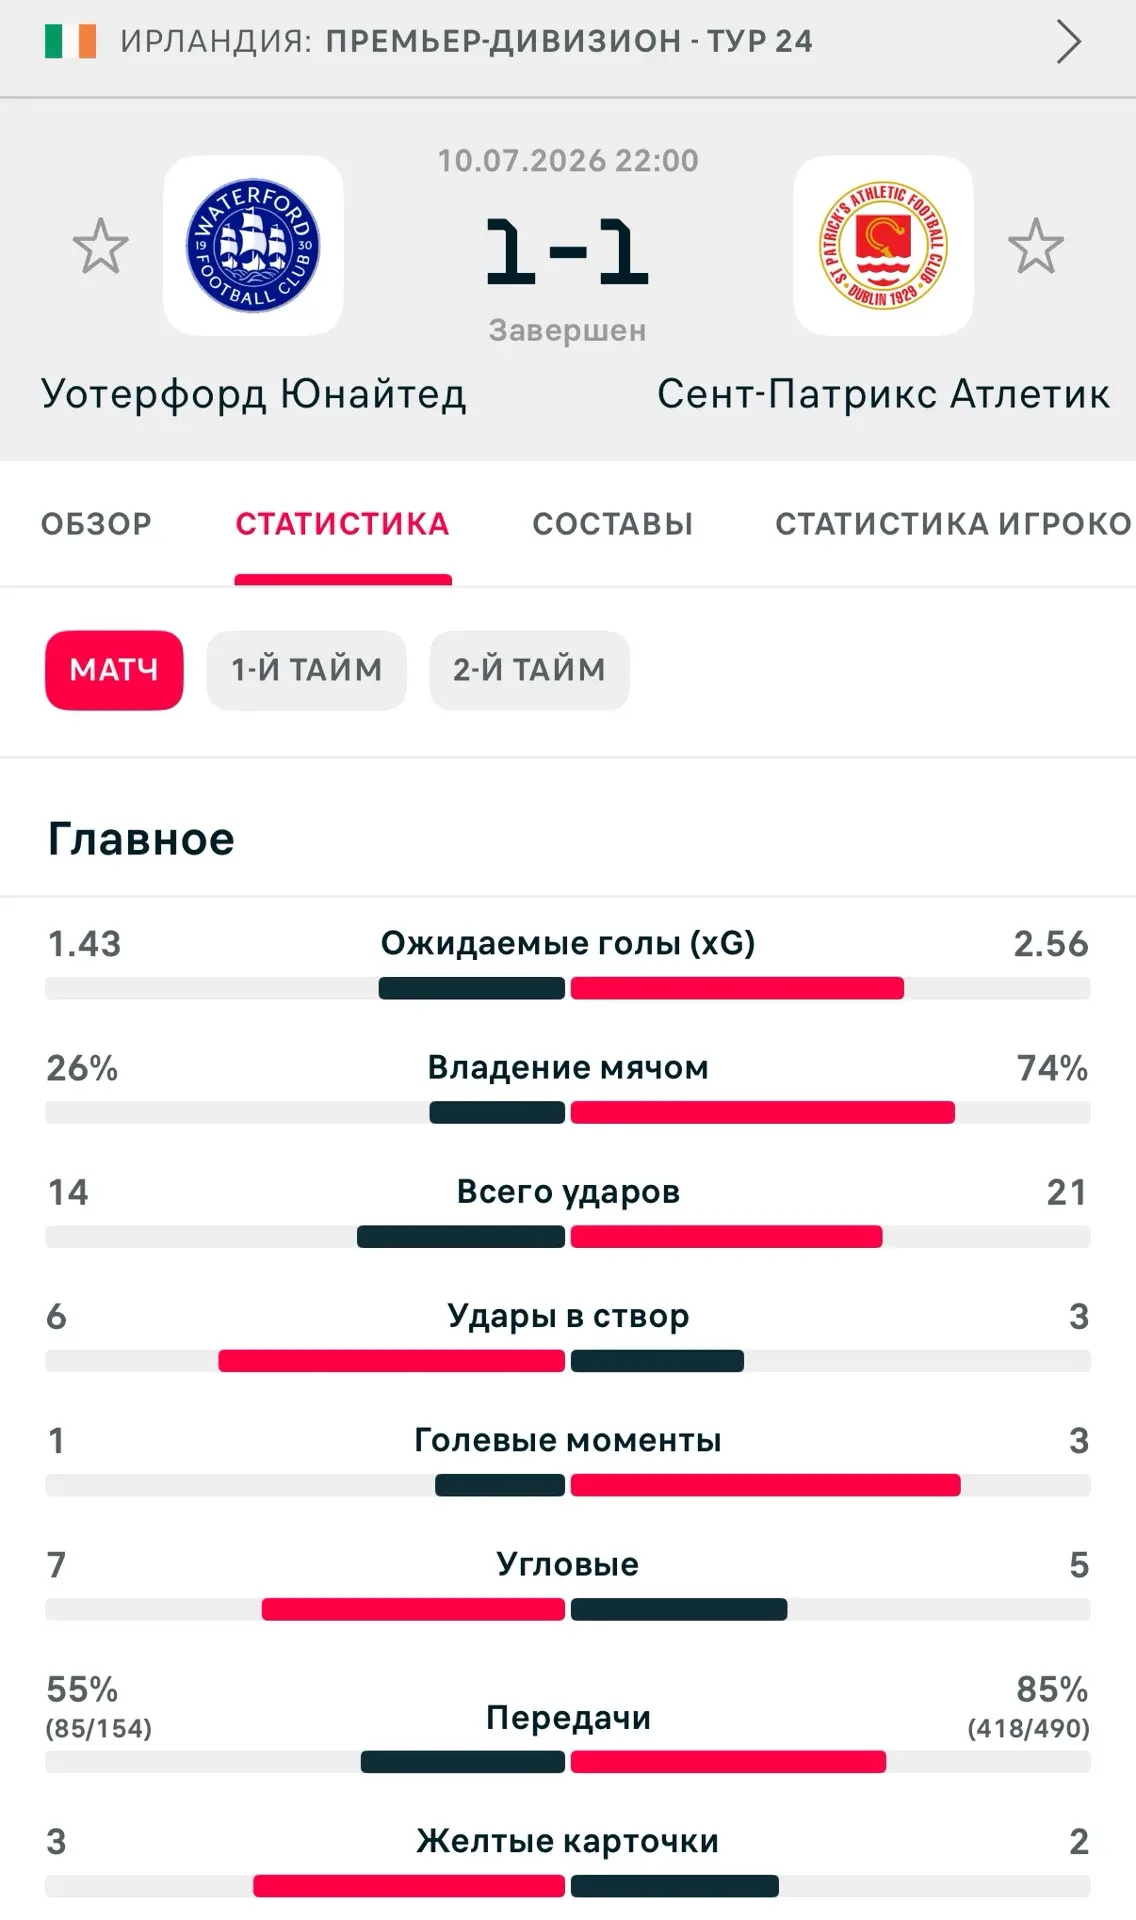
Task: Favorite St Patrick's Athletic with star icon
Action: [x=1035, y=246]
